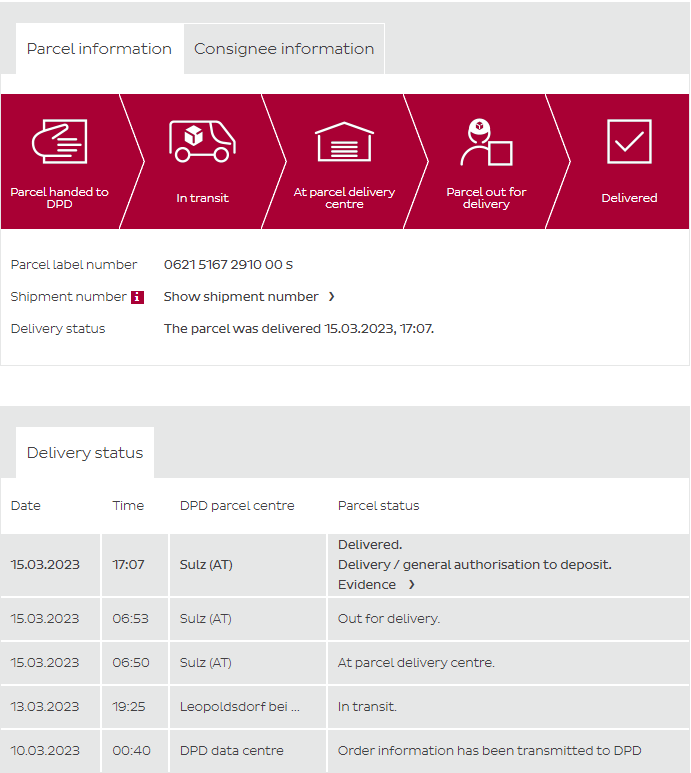Screen dimensions: 691x773
Task: Click the Parcel status column header
Action: pyautogui.click(x=379, y=506)
